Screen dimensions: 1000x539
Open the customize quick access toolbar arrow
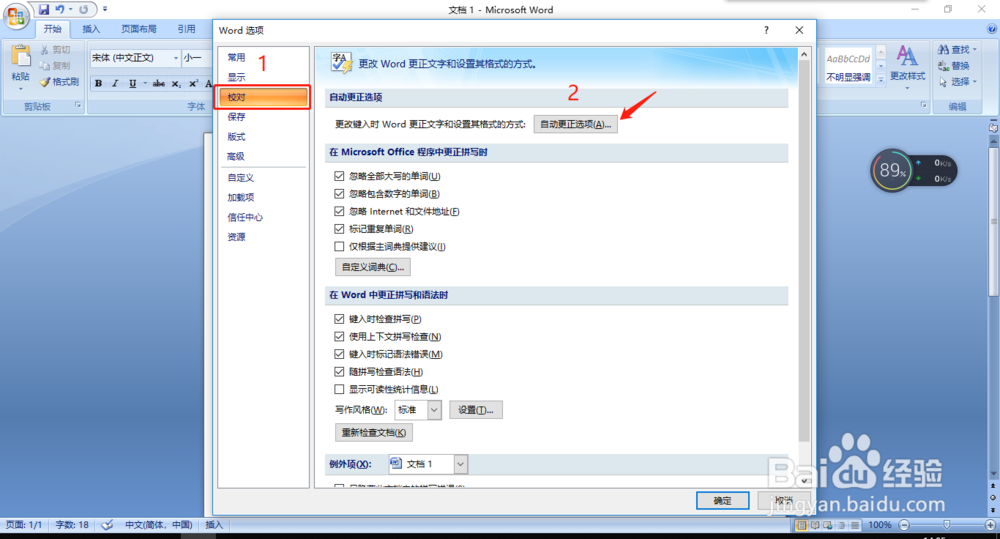click(105, 10)
